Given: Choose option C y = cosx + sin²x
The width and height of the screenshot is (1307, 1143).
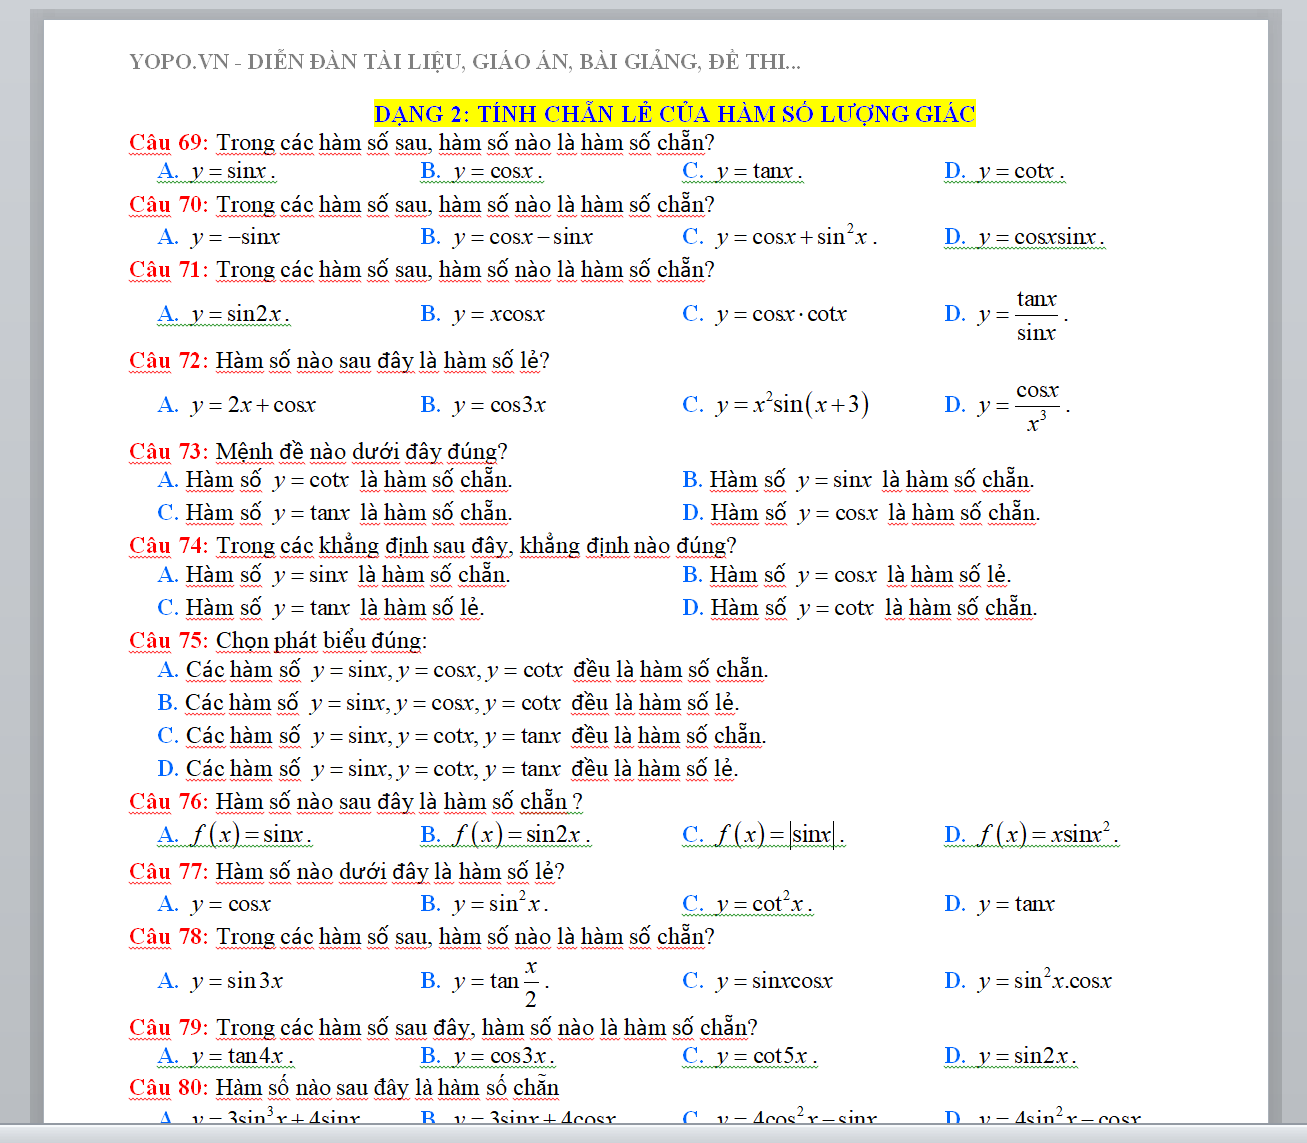Looking at the screenshot, I should pyautogui.click(x=780, y=237).
